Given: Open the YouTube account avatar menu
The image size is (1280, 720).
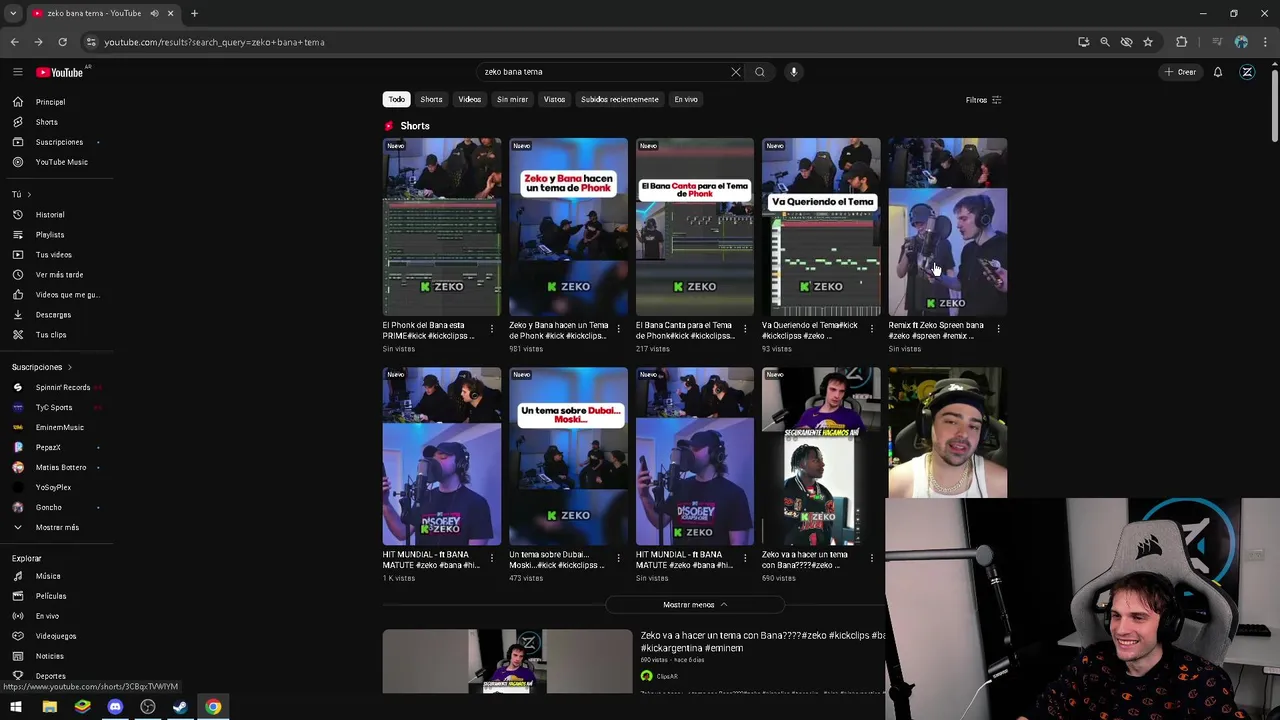Looking at the screenshot, I should pyautogui.click(x=1247, y=72).
